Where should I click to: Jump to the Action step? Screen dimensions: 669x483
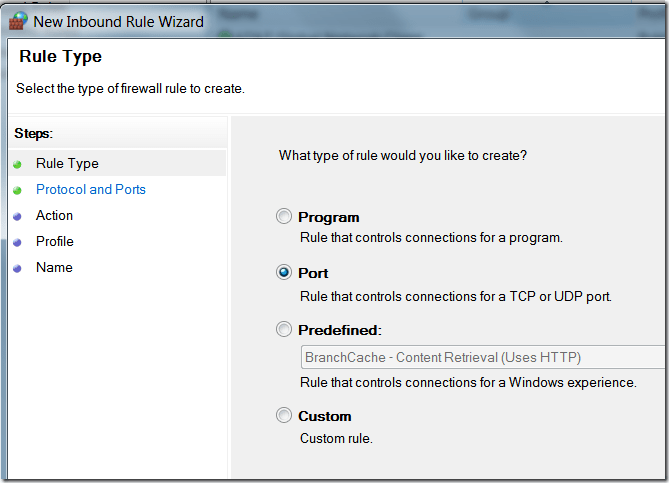click(54, 215)
